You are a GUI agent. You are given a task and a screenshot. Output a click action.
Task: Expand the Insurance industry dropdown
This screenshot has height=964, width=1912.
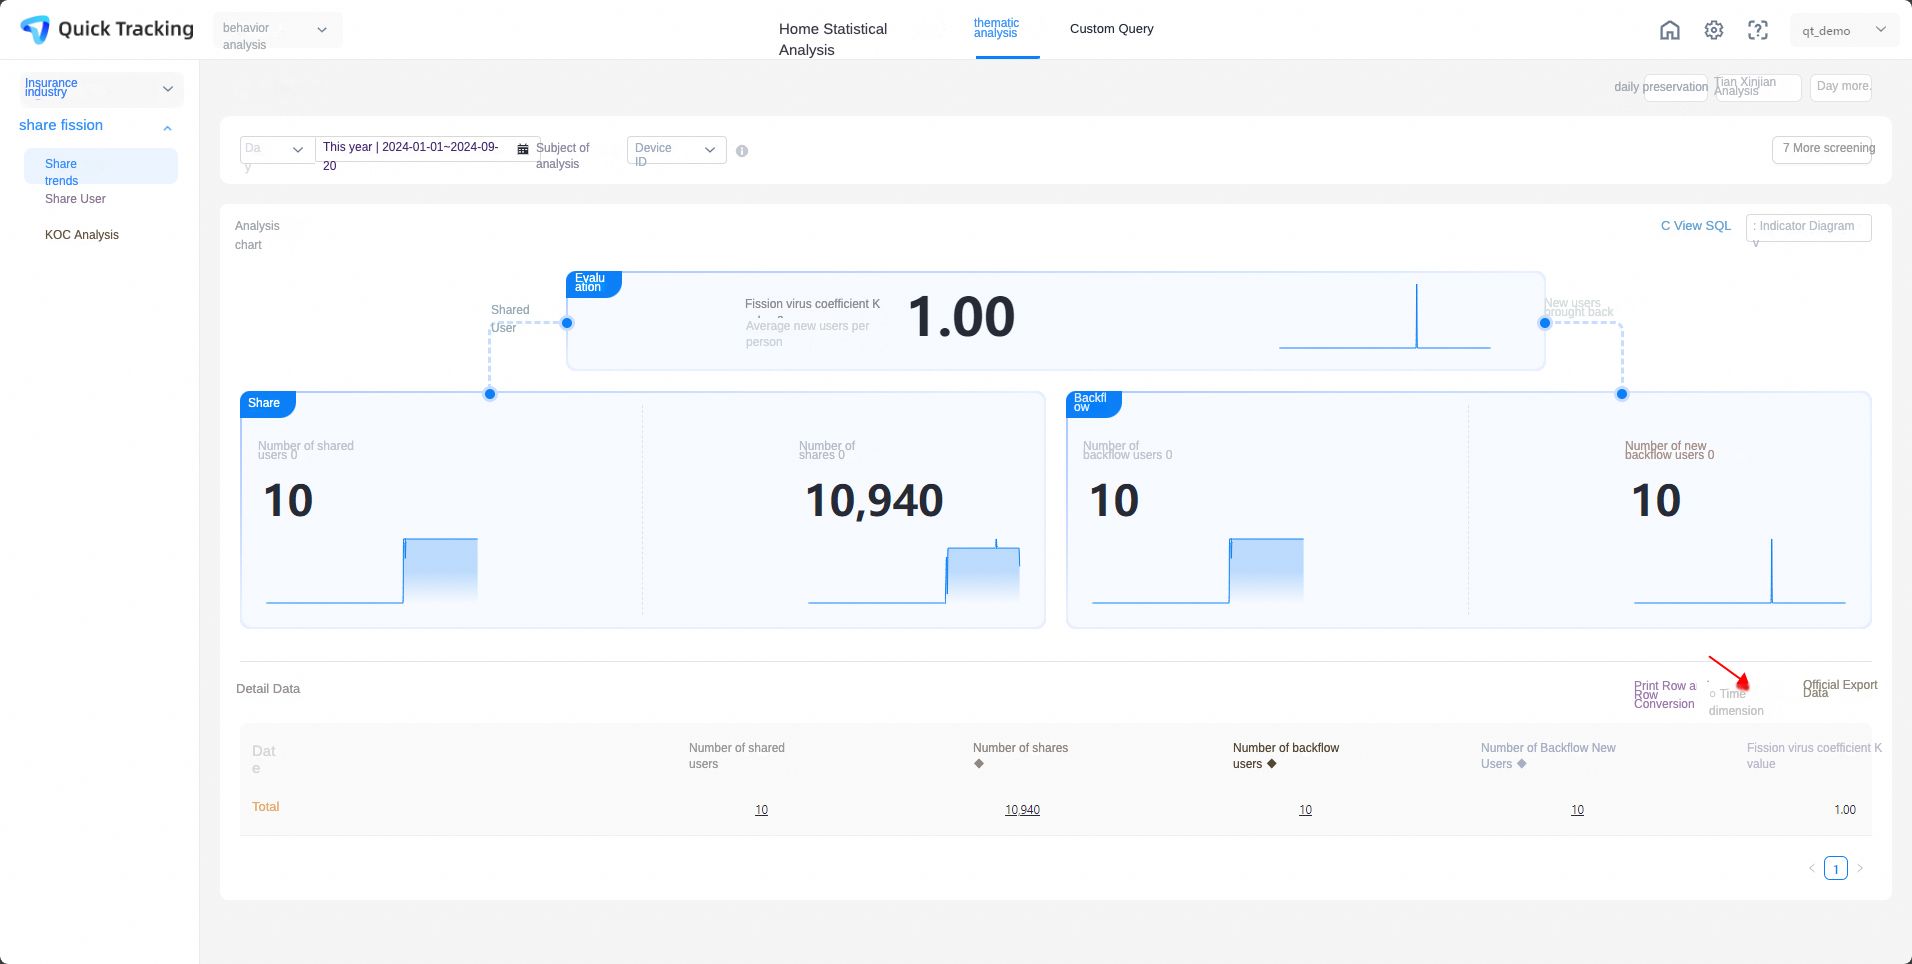pos(101,89)
